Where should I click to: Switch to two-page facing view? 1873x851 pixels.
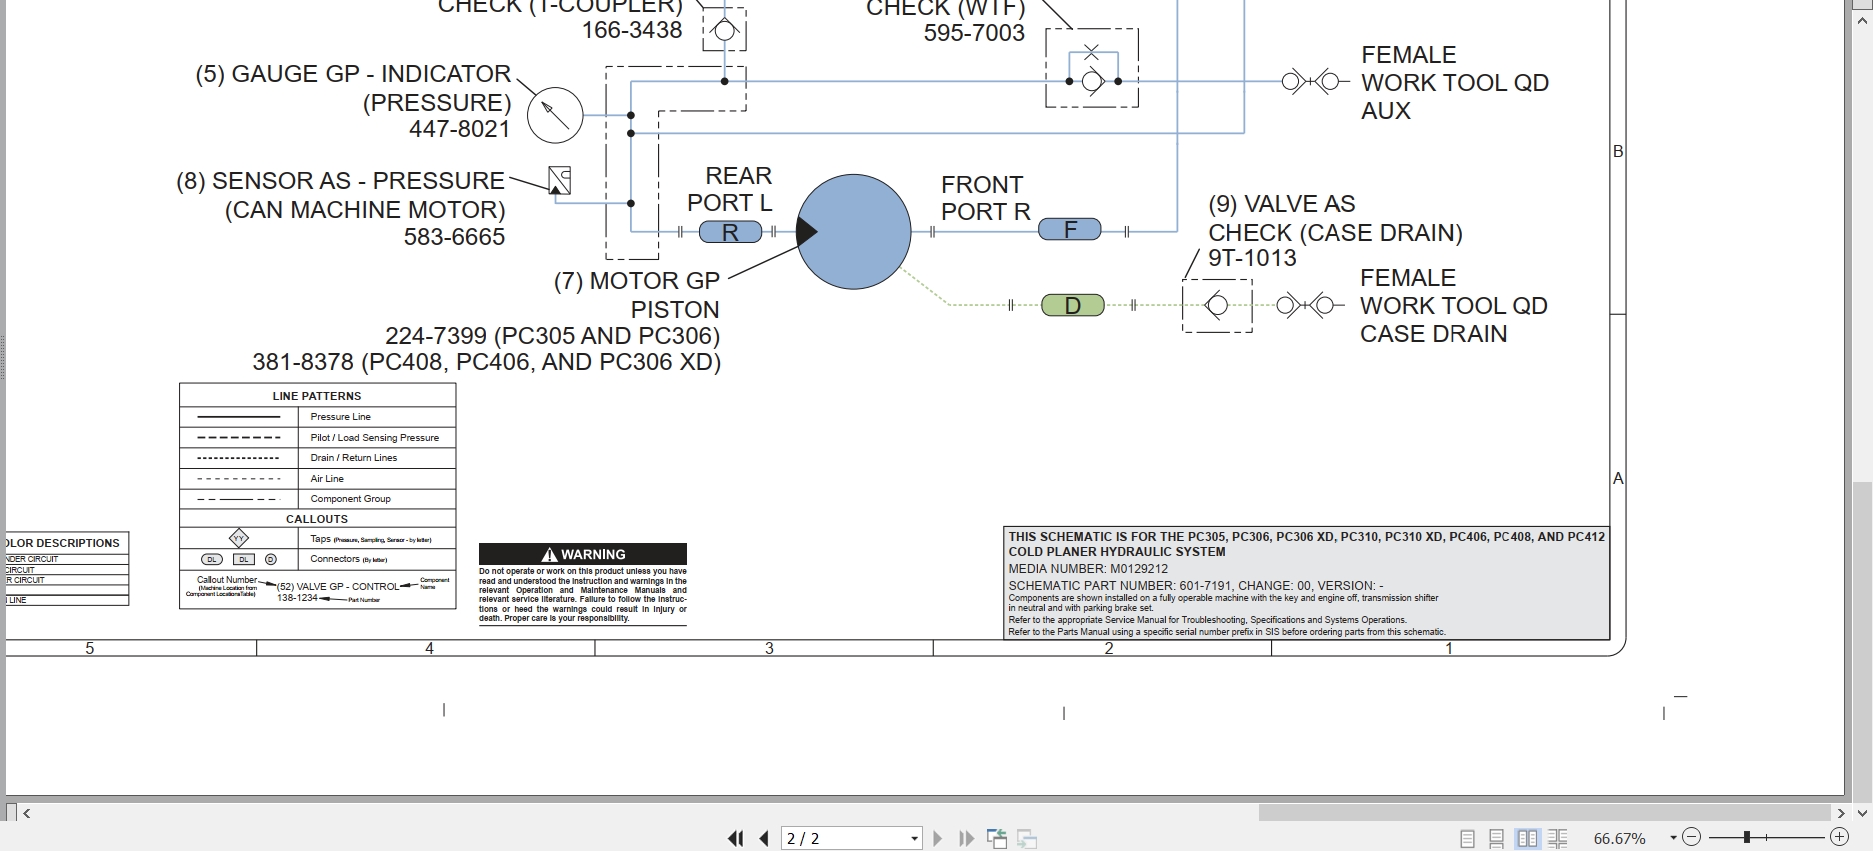point(1527,839)
